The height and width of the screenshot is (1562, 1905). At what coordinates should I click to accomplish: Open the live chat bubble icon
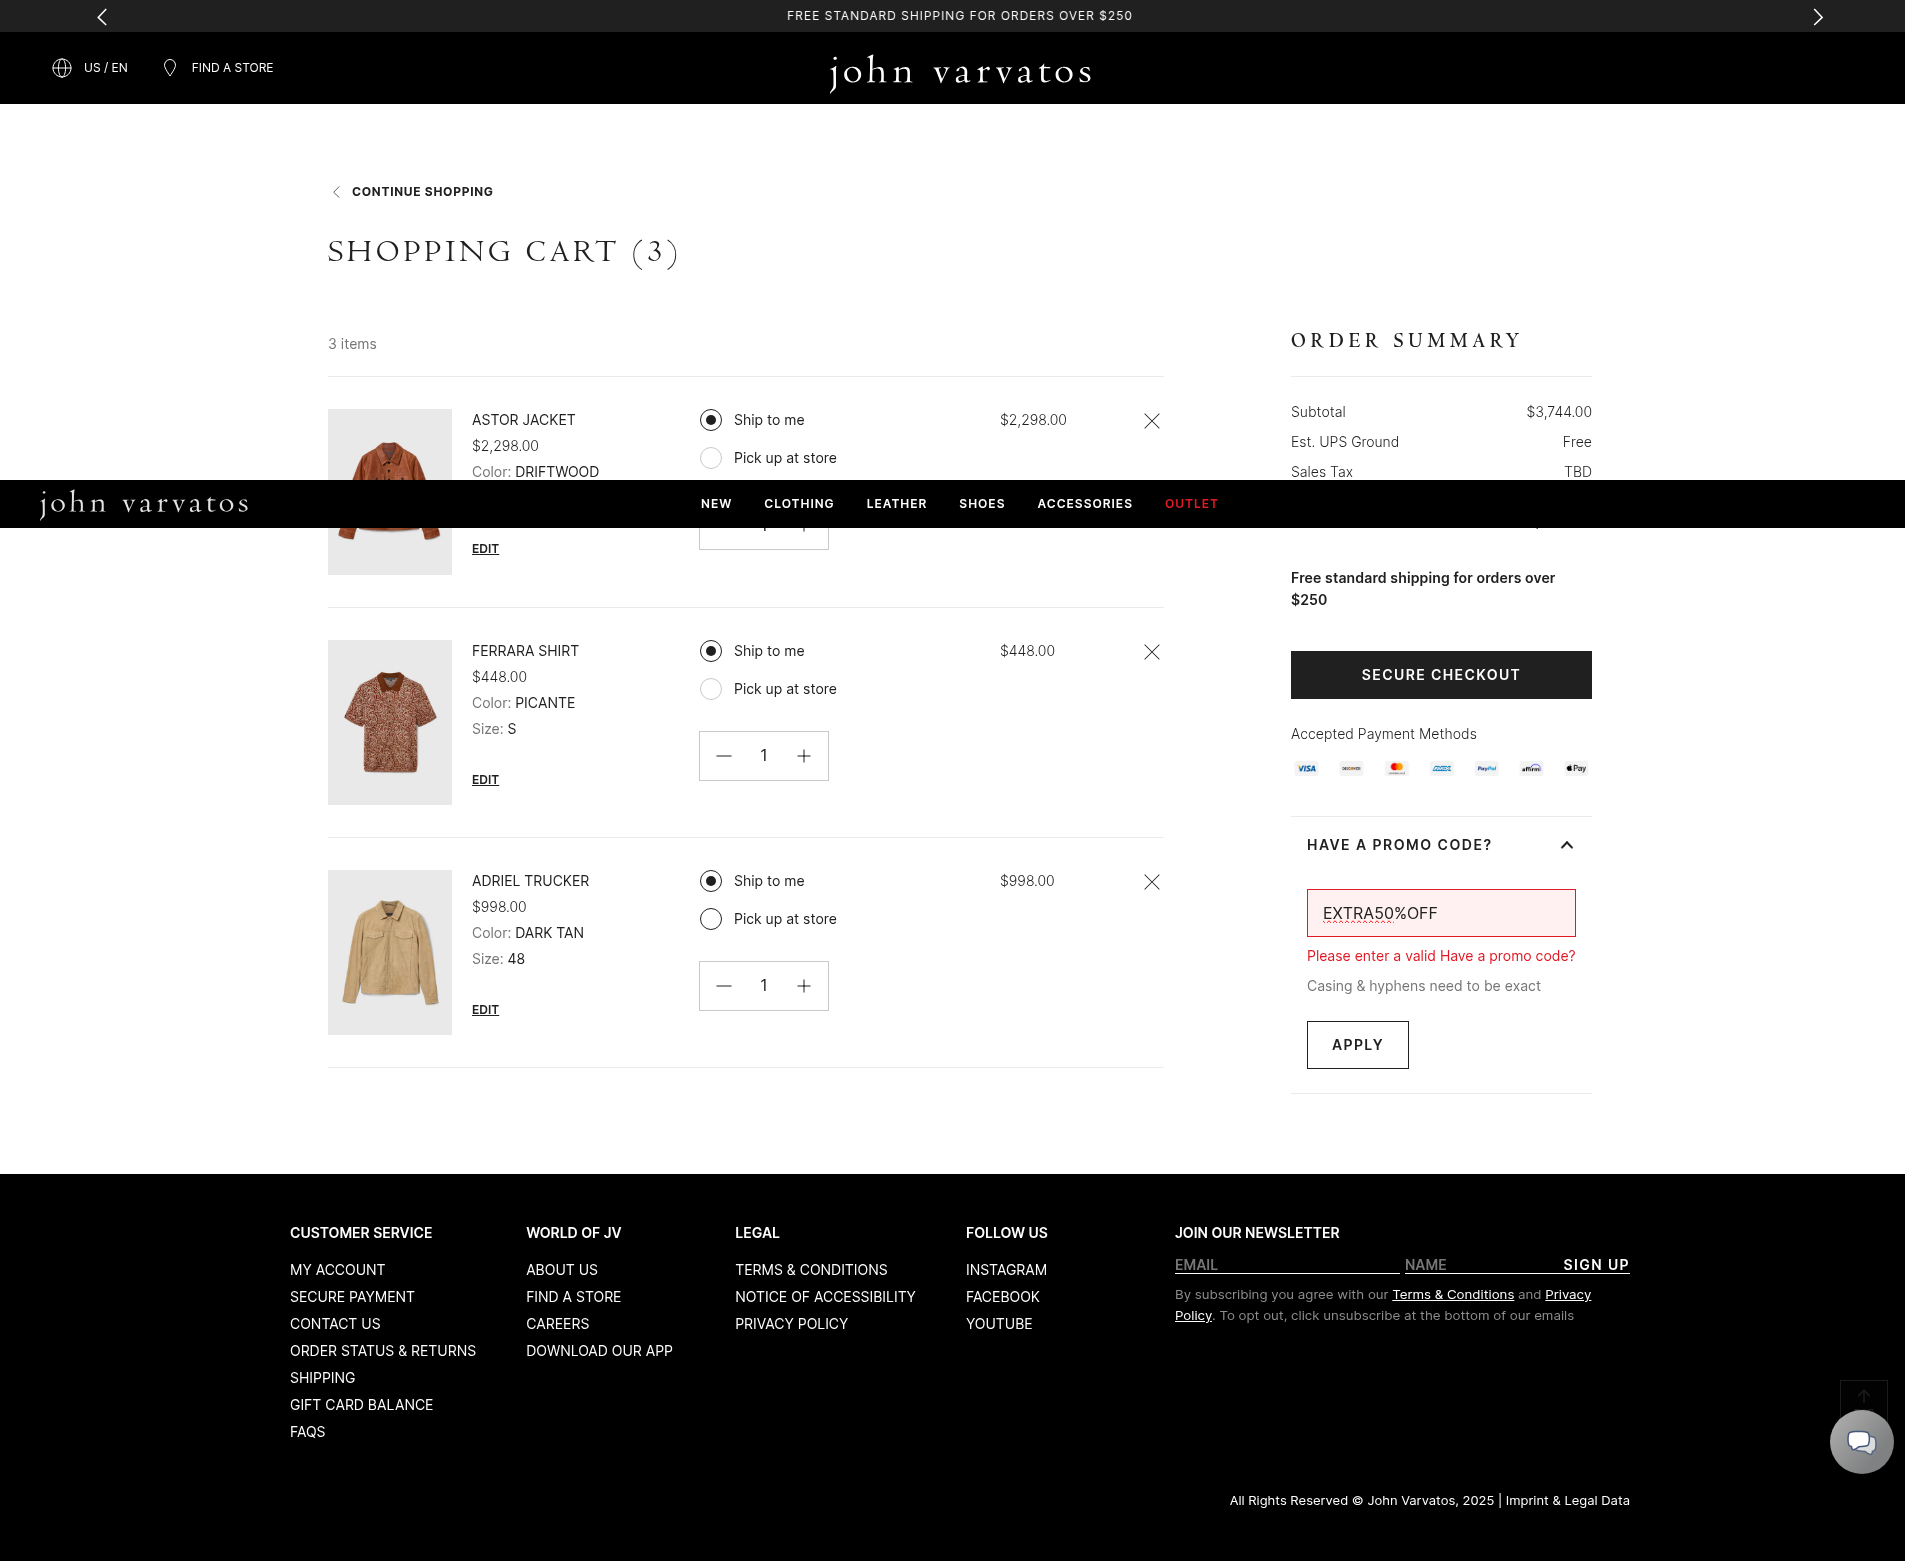click(x=1861, y=1441)
